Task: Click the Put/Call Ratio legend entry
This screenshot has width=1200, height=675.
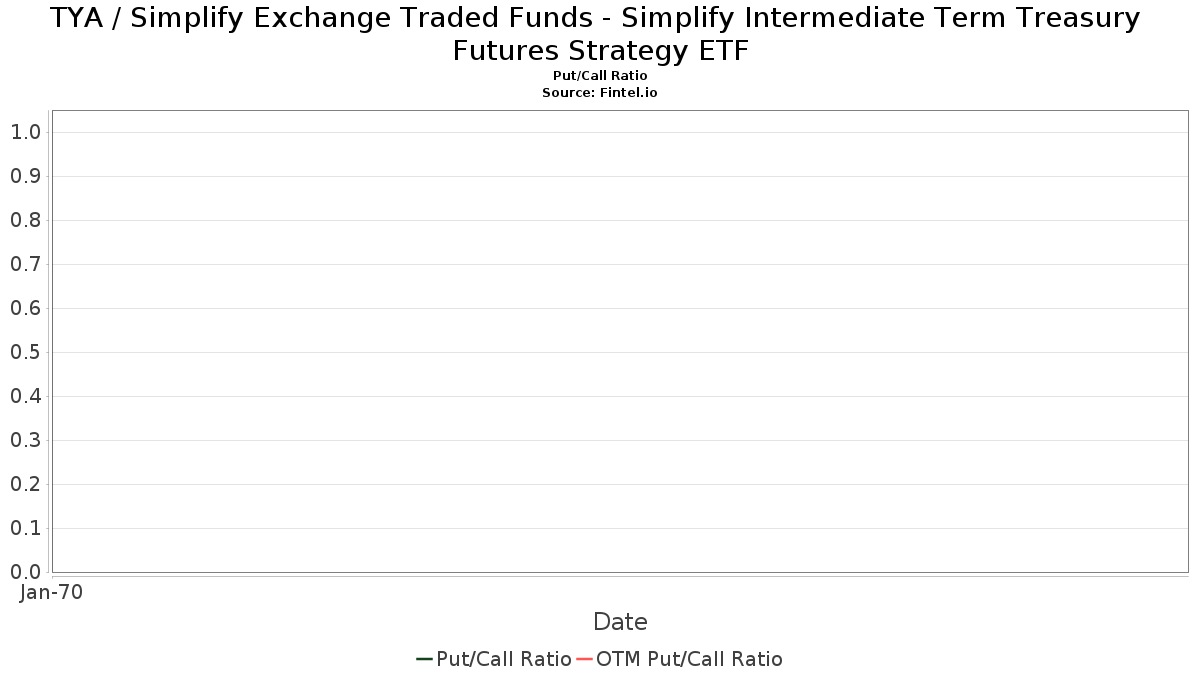Action: [x=494, y=659]
